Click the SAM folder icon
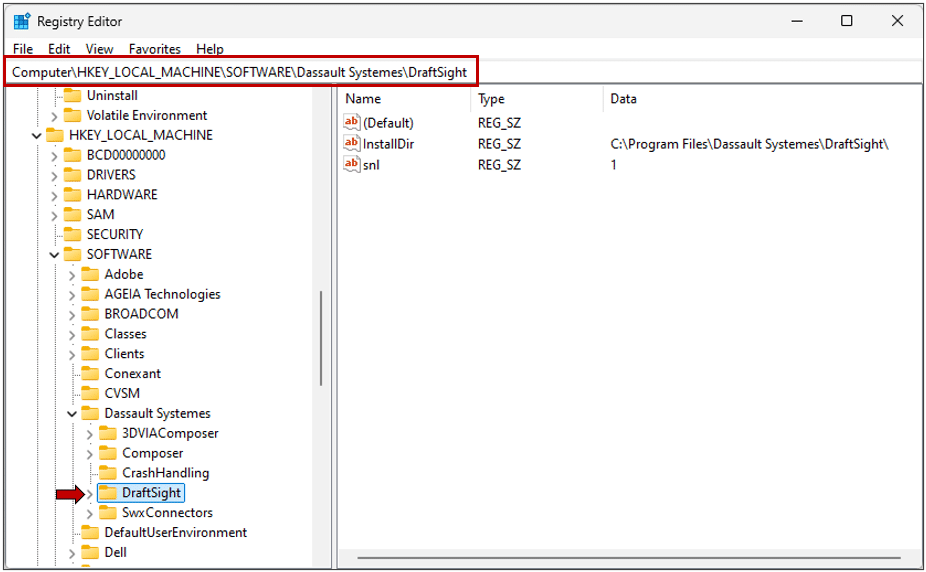This screenshot has height=572, width=926. (72, 215)
